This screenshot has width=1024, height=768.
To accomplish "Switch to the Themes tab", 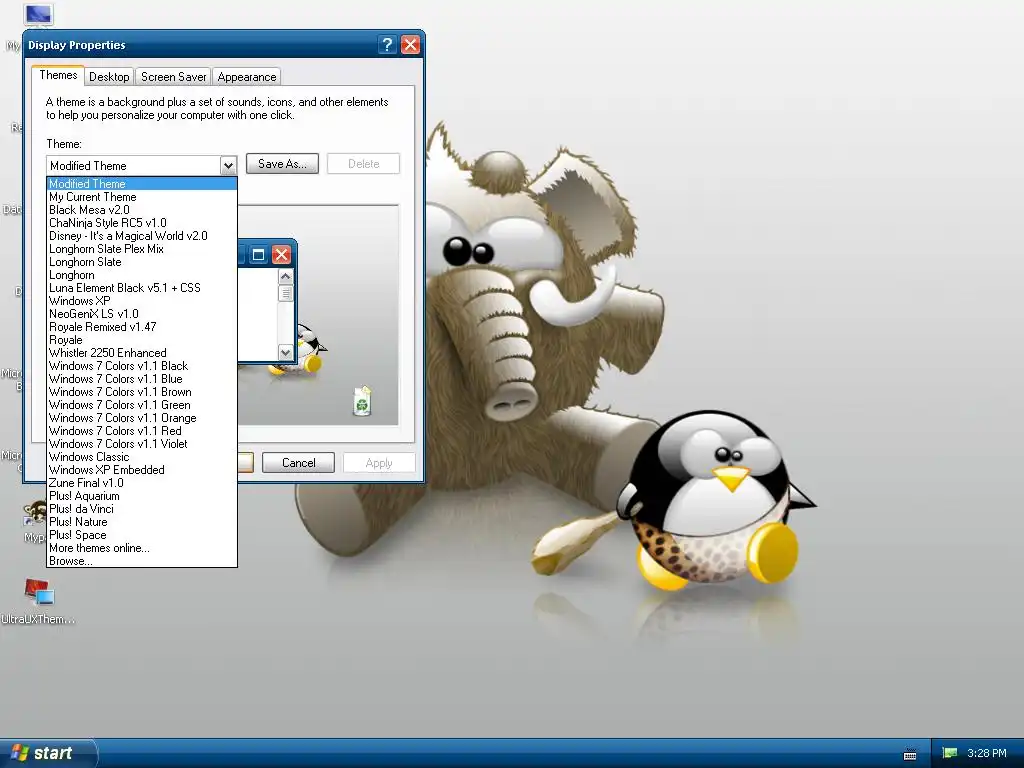I will coord(58,75).
